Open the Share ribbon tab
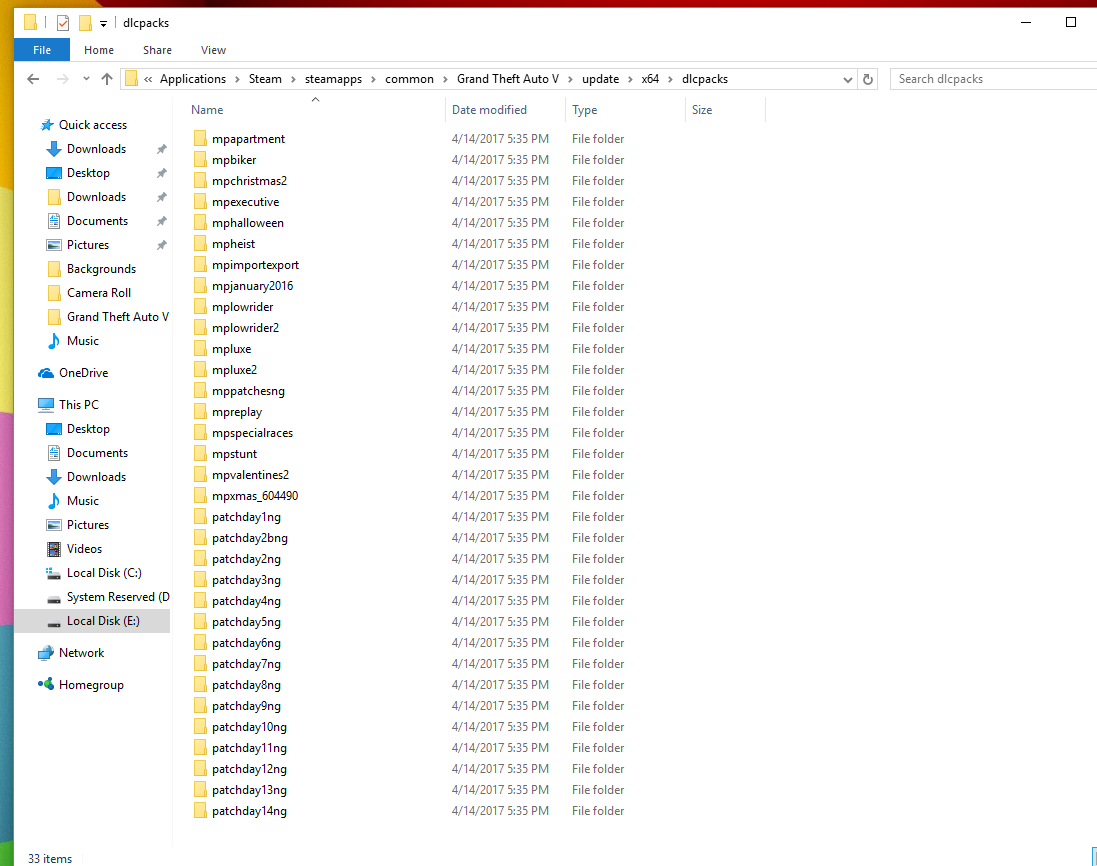Screen dimensions: 1097x866 [x=157, y=50]
